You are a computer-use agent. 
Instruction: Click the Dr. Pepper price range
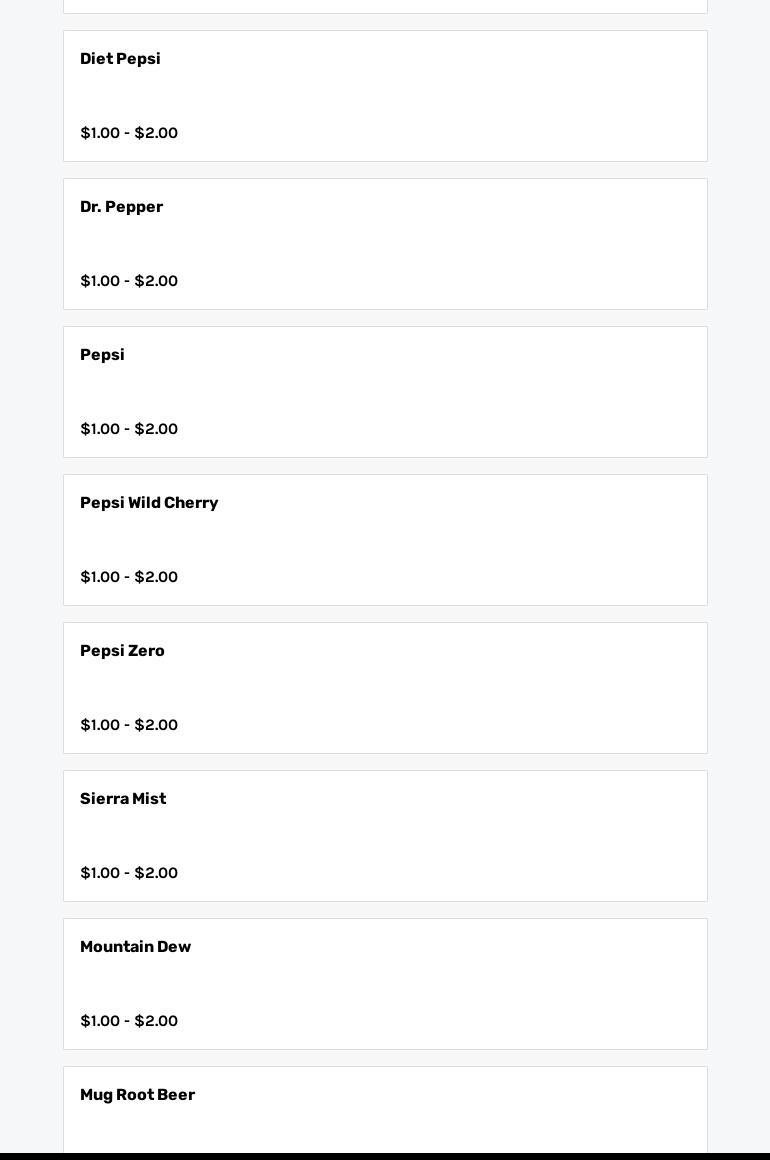click(x=129, y=281)
